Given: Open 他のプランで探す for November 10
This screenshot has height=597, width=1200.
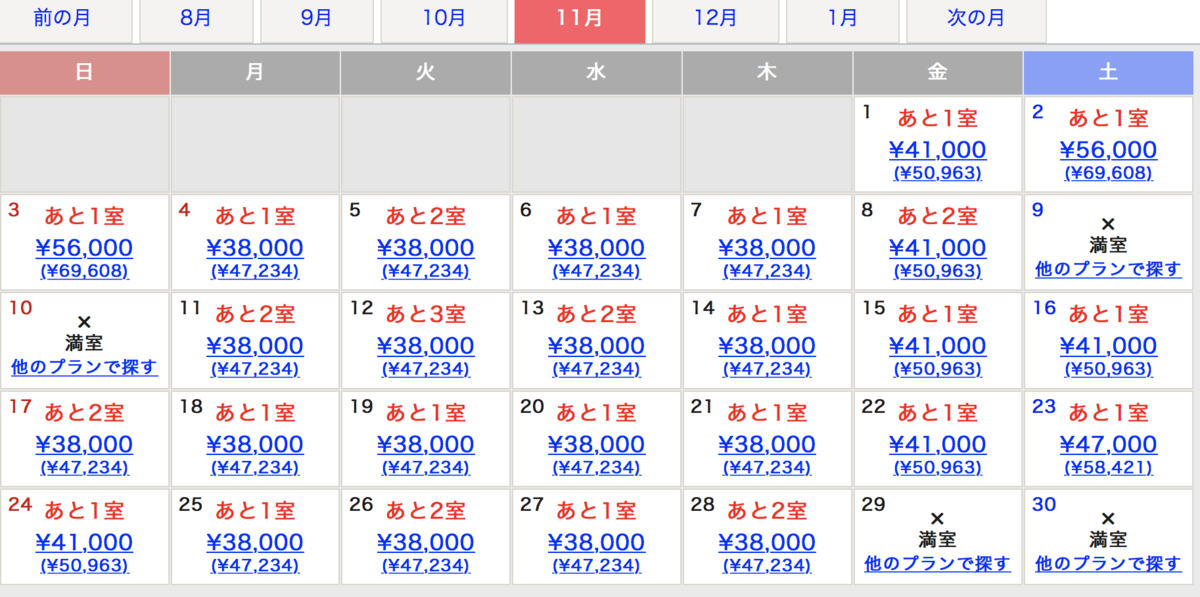Looking at the screenshot, I should point(84,367).
